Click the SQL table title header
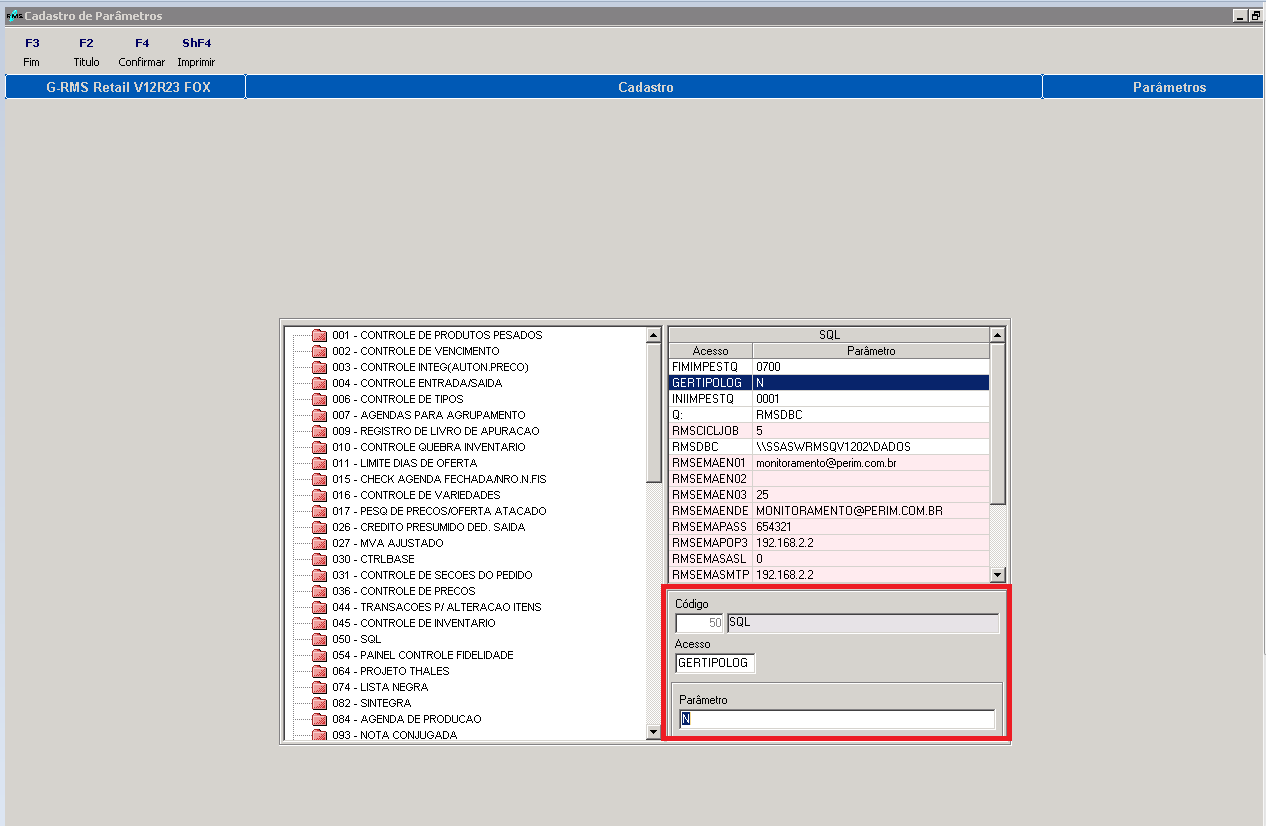This screenshot has height=826, width=1266. [x=829, y=335]
